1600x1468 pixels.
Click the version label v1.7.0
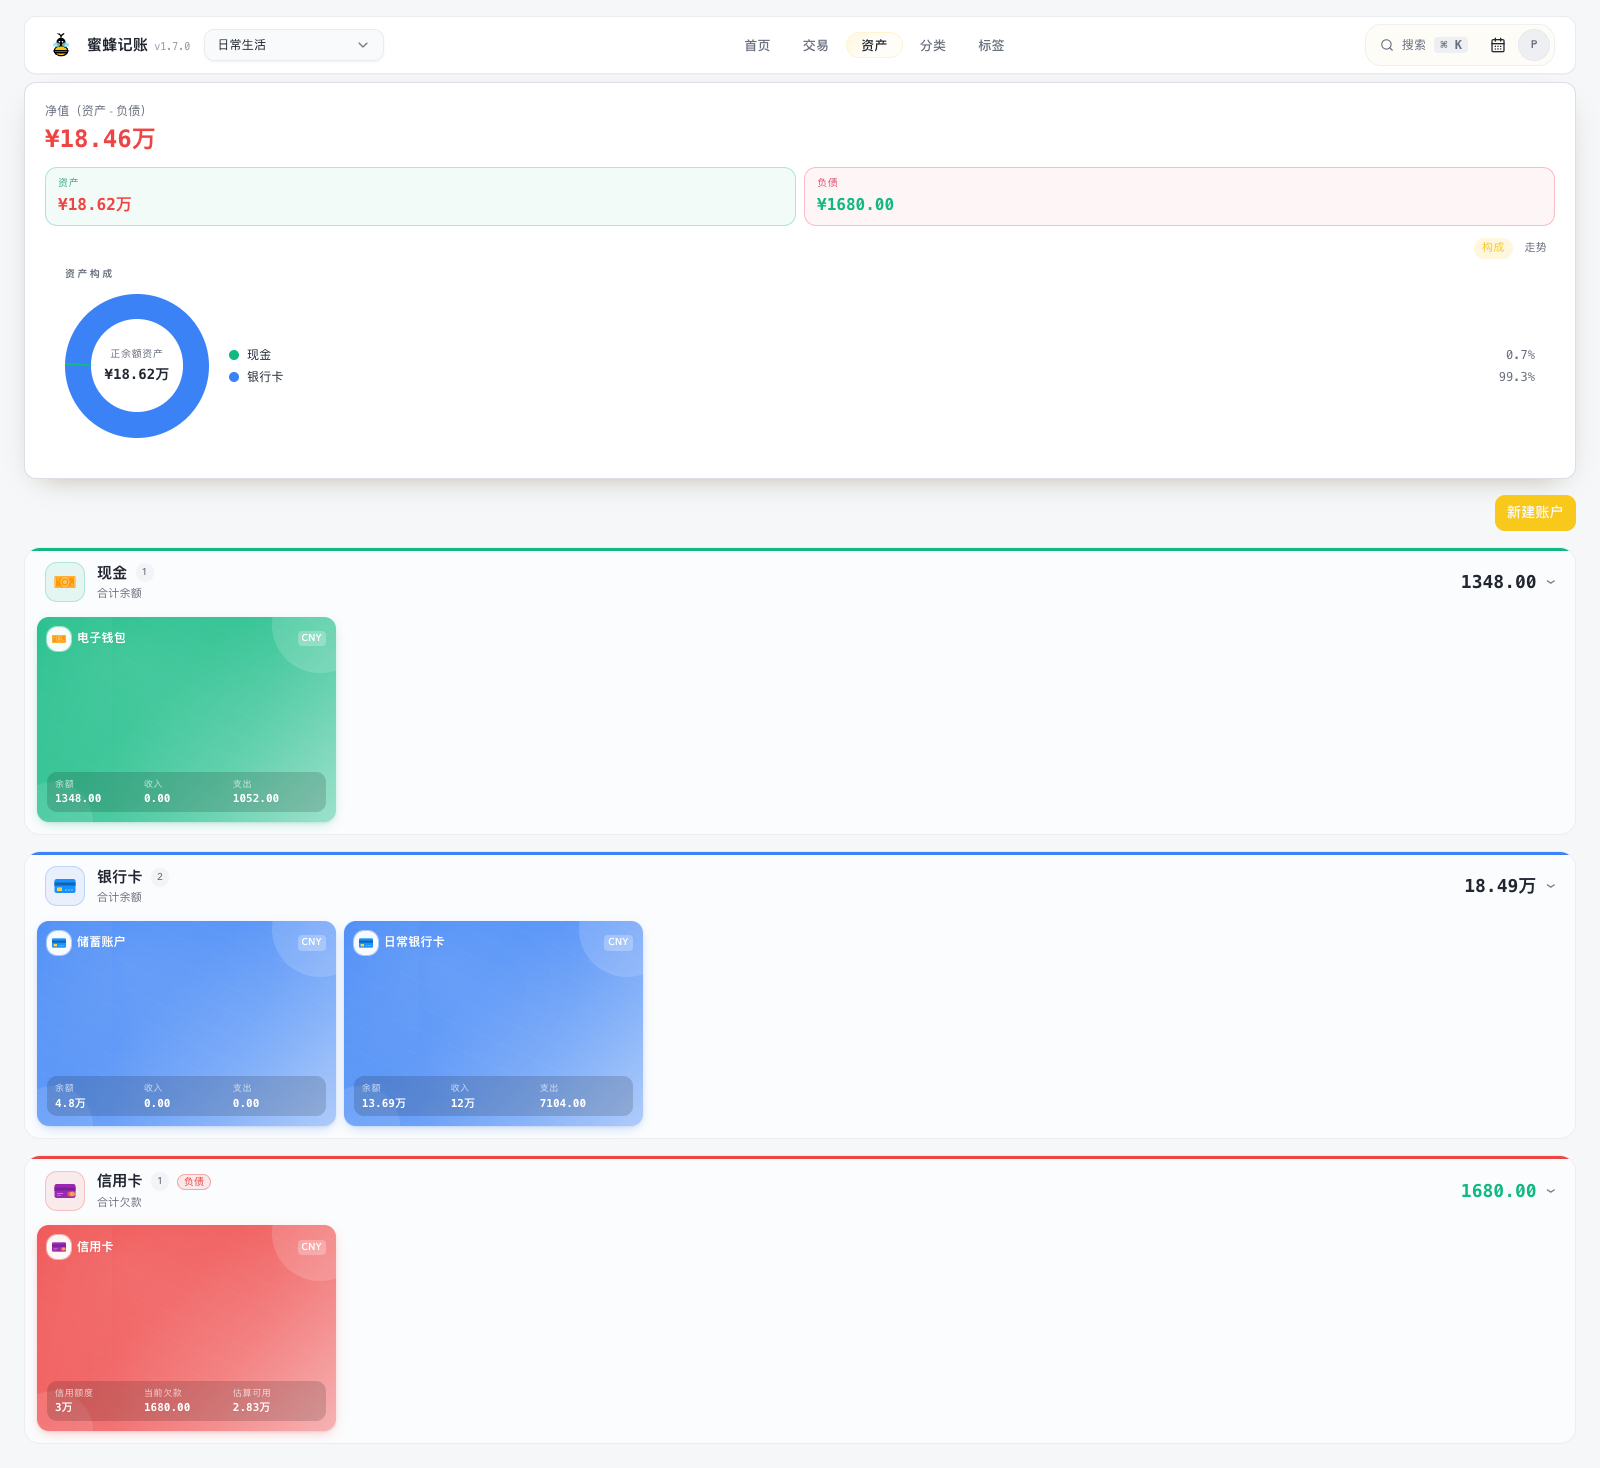pos(172,46)
